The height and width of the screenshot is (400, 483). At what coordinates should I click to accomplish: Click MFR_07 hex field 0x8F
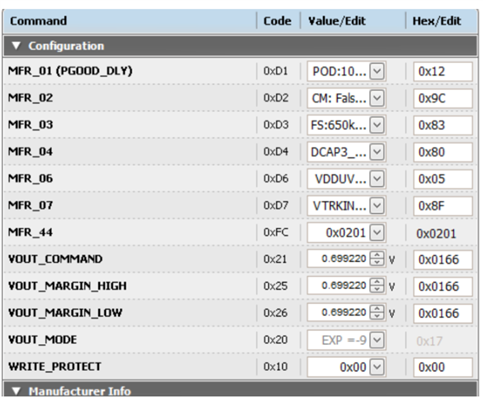[443, 206]
